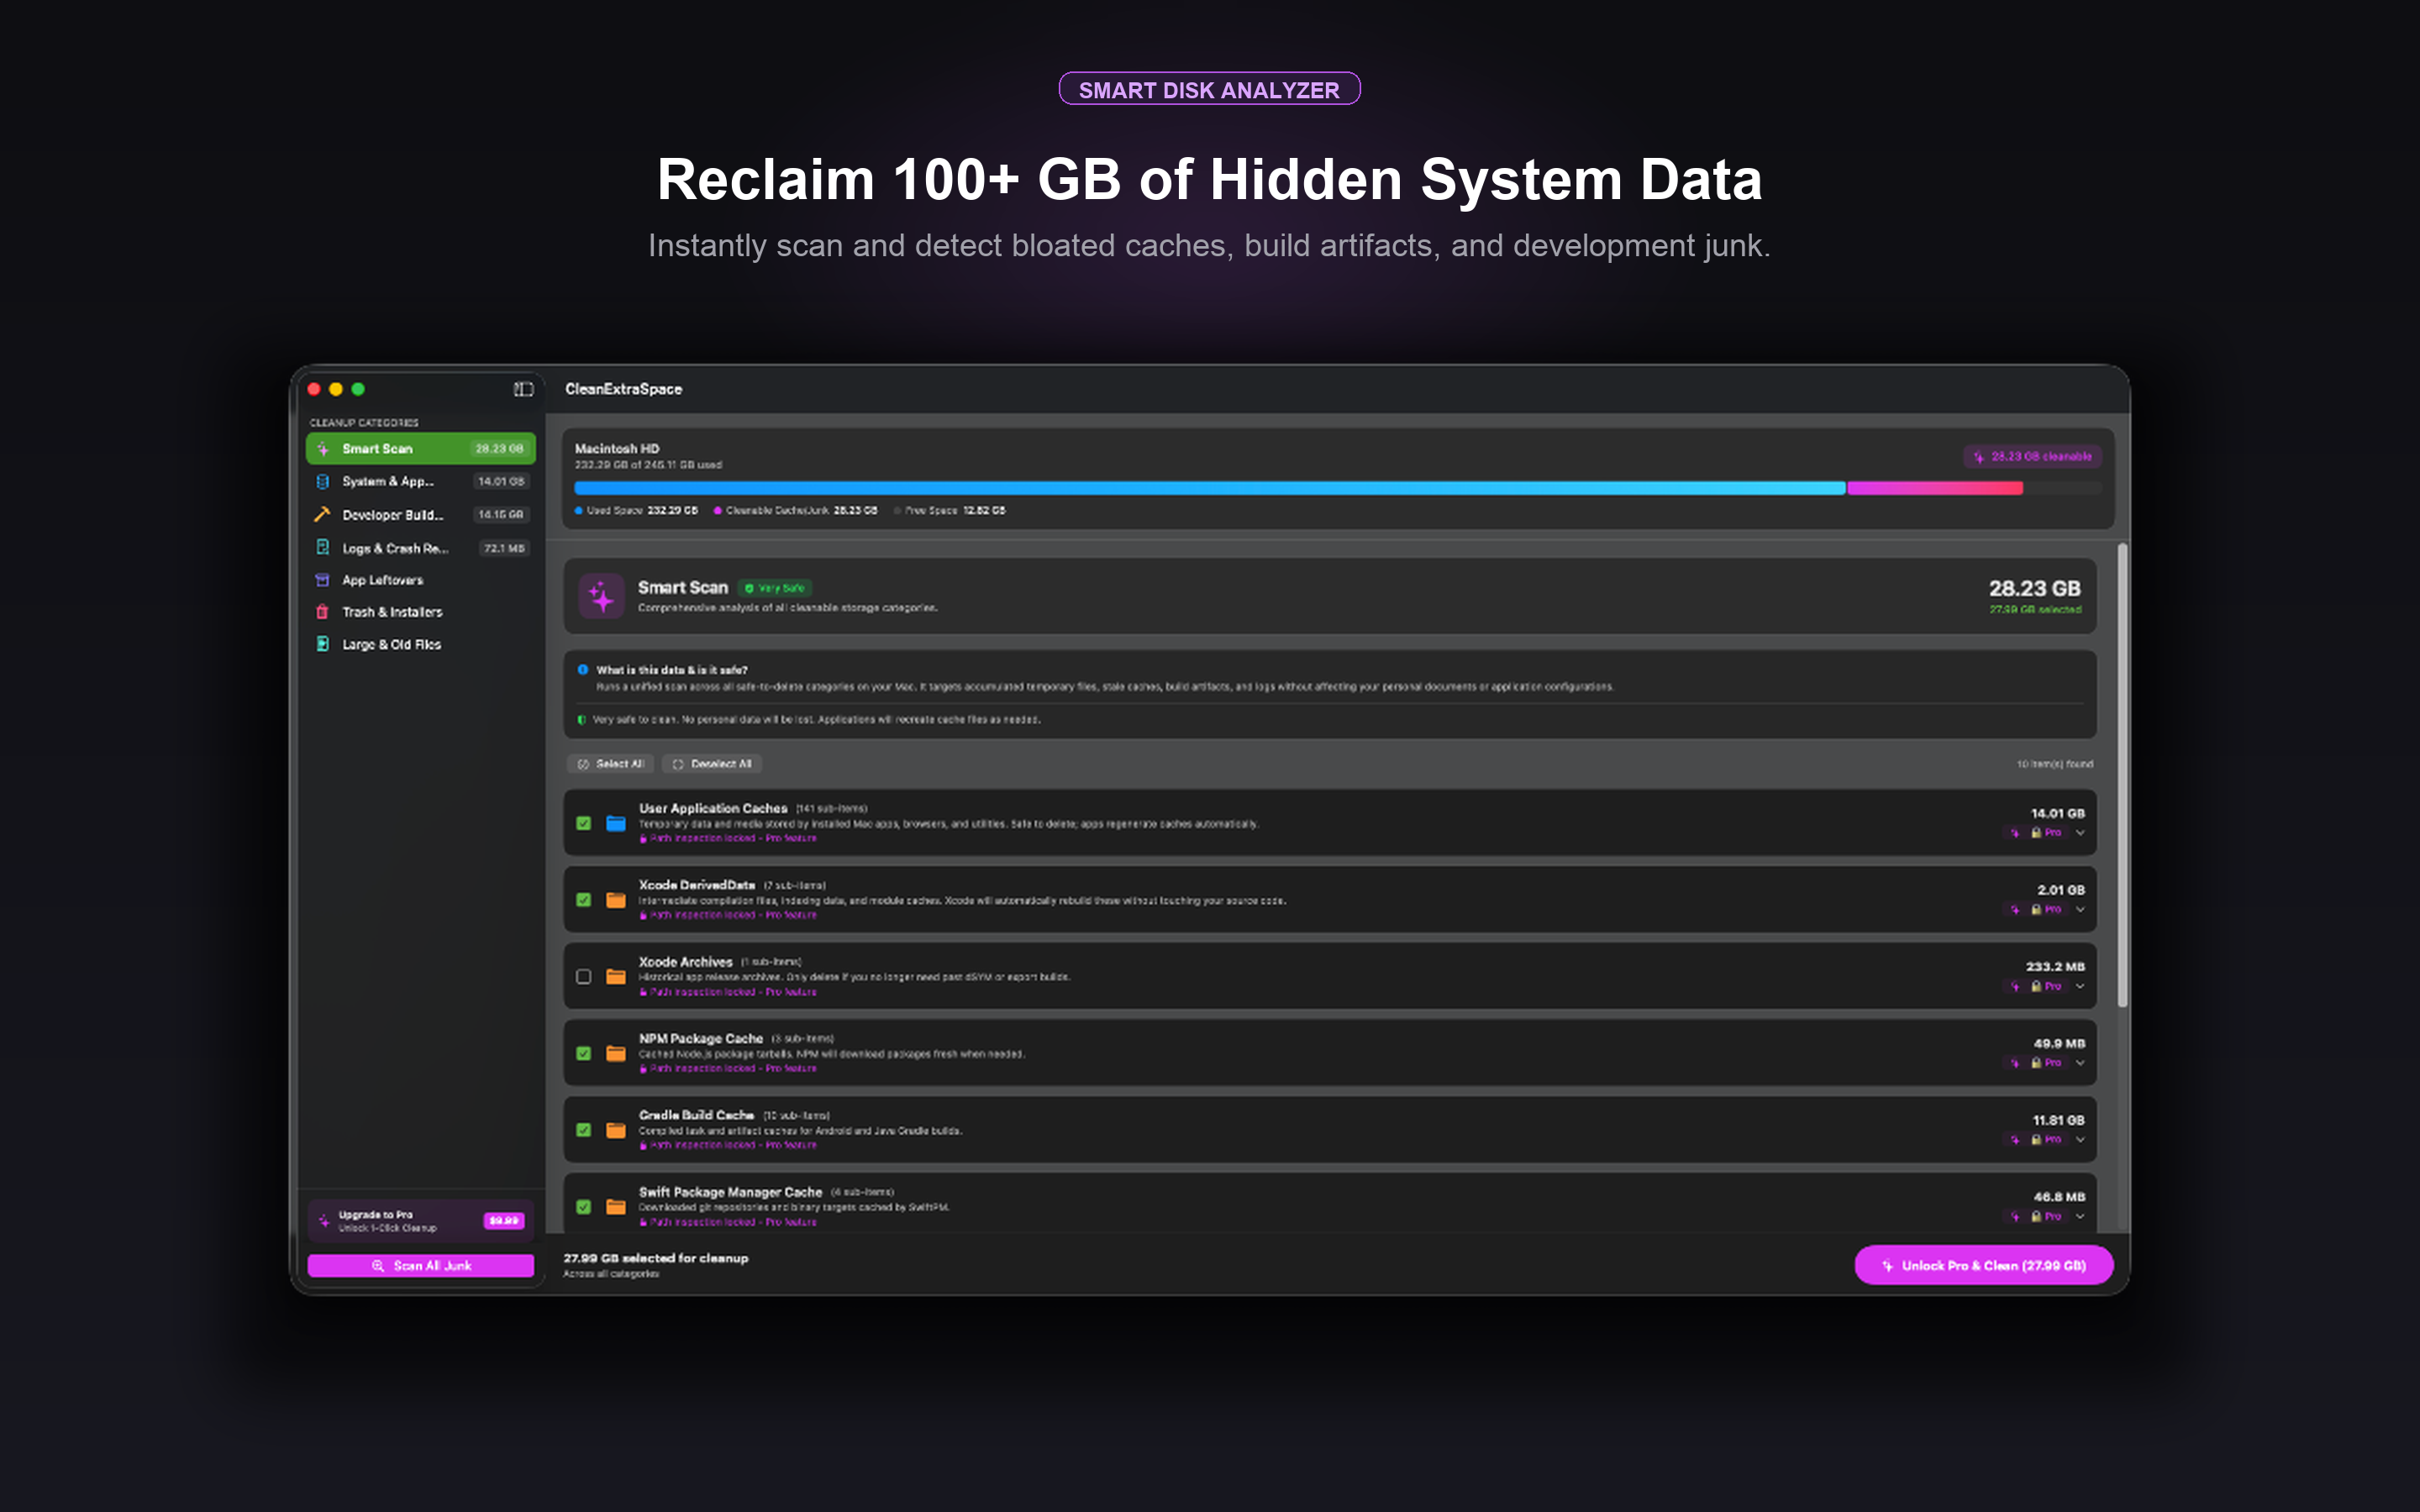Expand NPM Package Cache chevron
Viewport: 2420px width, 1512px height.
(x=2080, y=1063)
